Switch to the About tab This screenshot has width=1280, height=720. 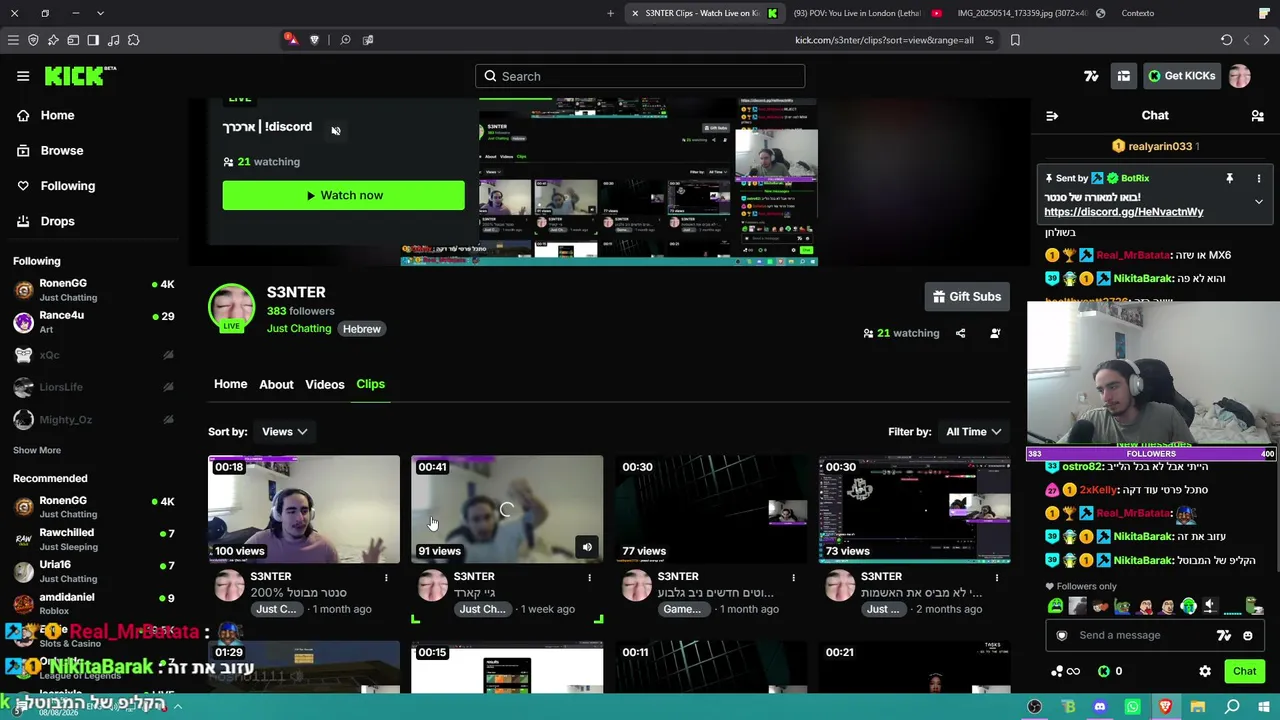(276, 384)
